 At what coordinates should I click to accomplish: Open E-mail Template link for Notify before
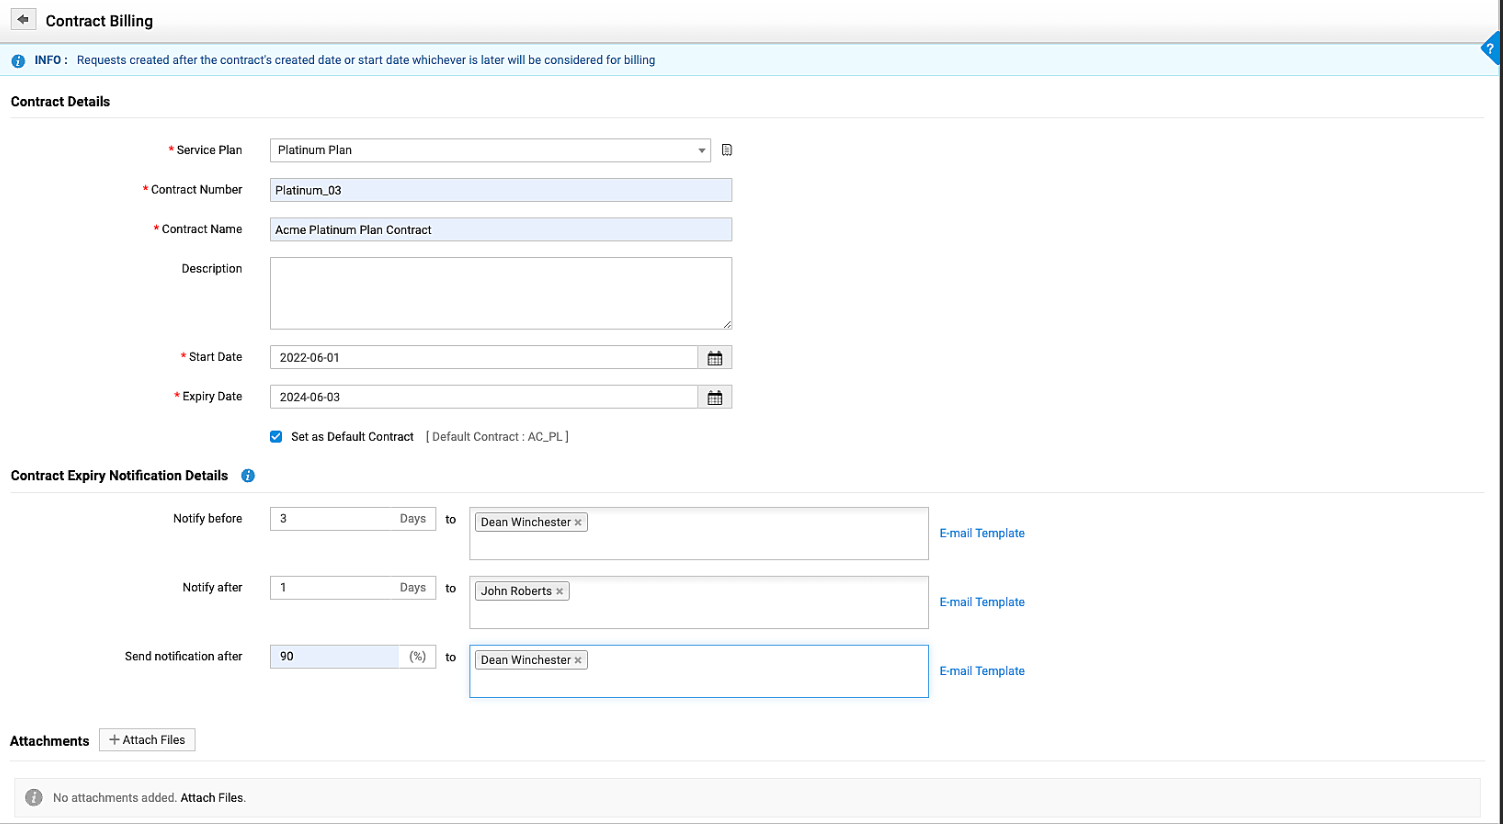981,533
